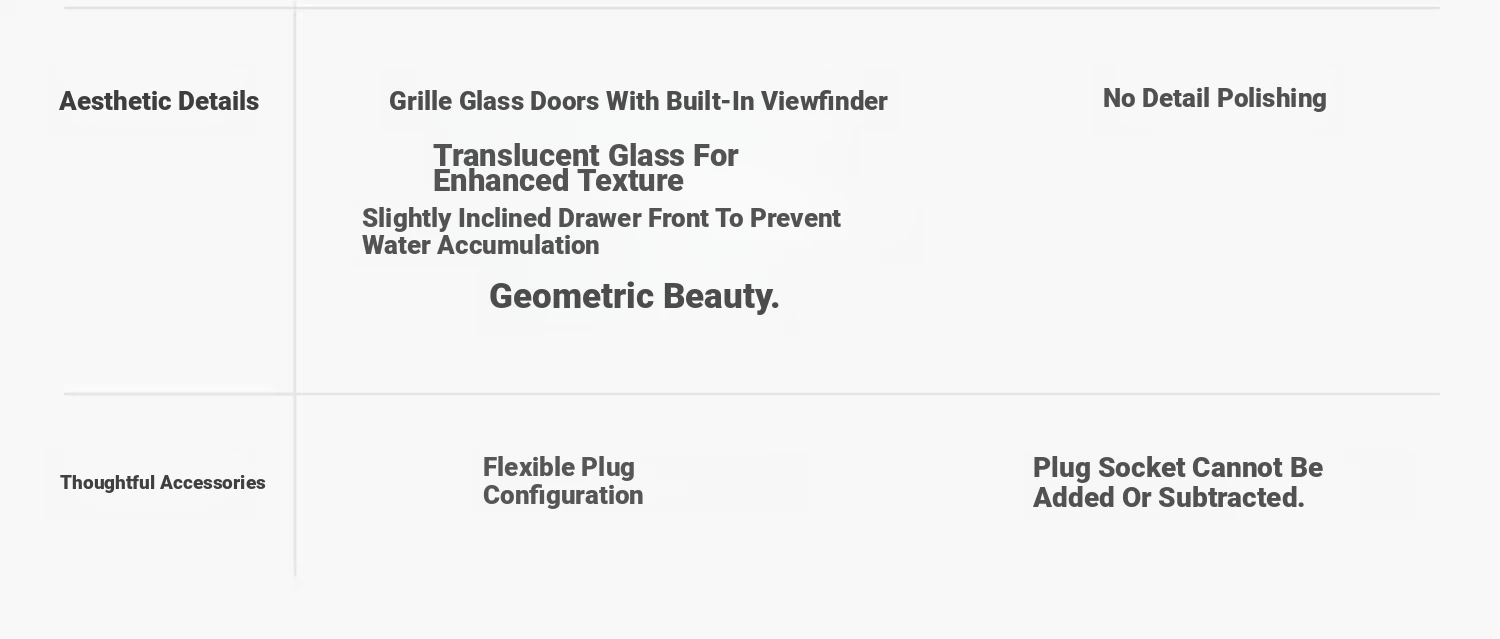Select the "Flexible Plug Configuration" text
Image resolution: width=1500 pixels, height=639 pixels.
pos(562,481)
